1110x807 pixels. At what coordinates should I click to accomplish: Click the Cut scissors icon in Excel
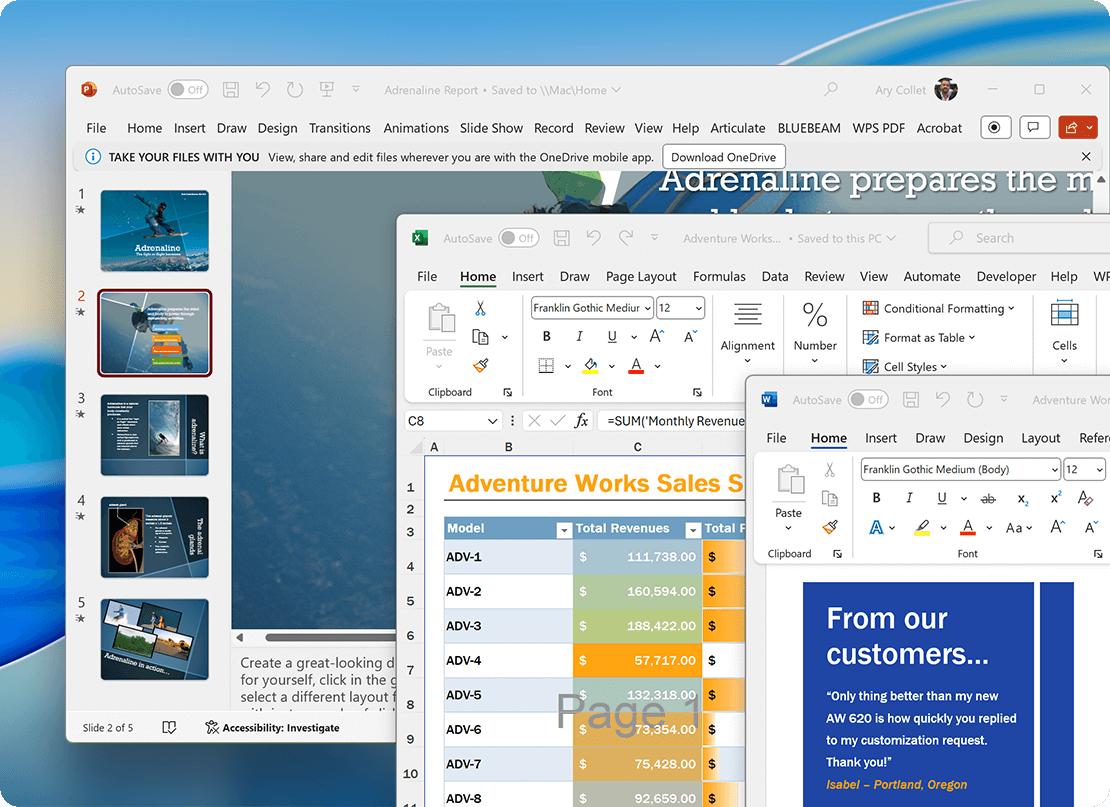click(481, 308)
